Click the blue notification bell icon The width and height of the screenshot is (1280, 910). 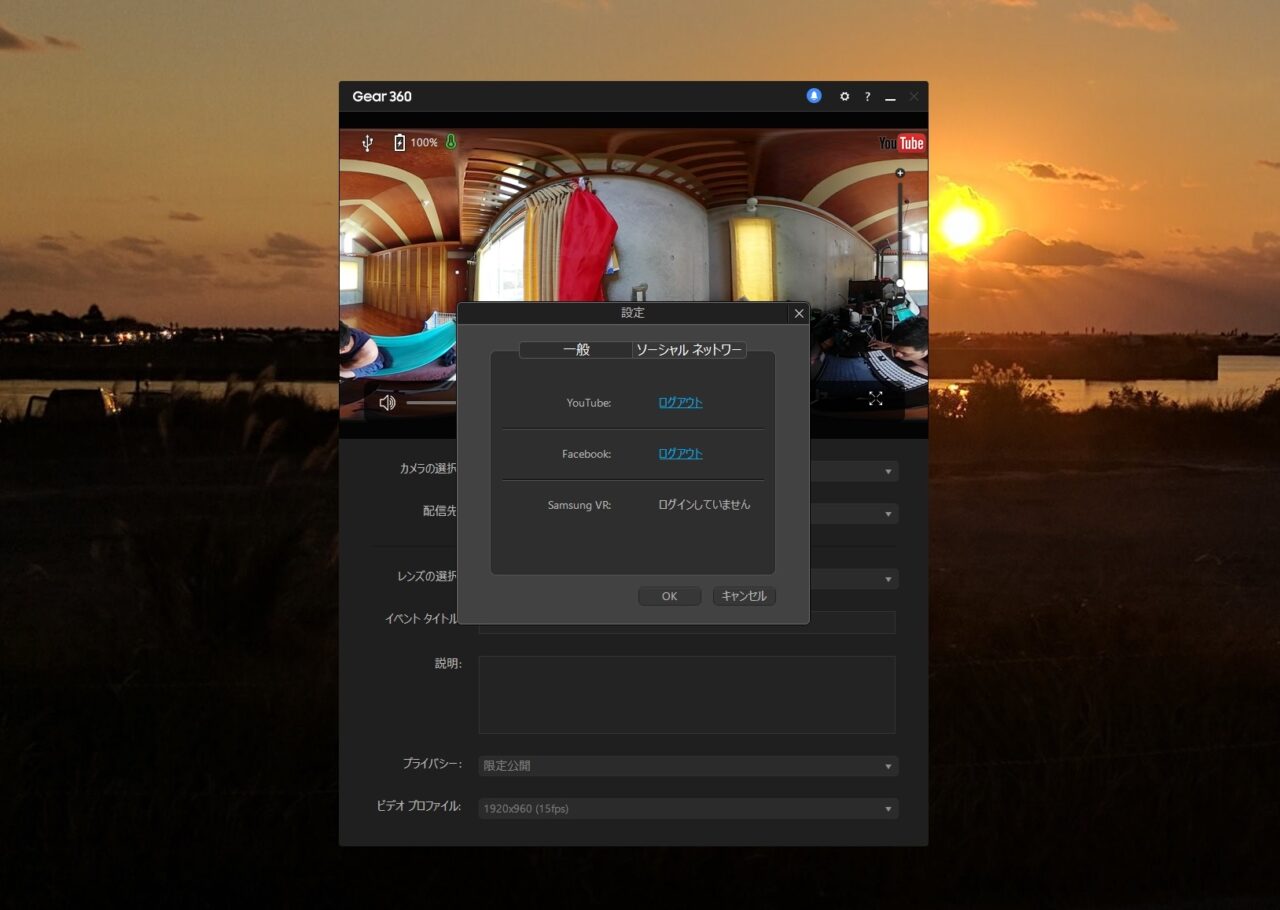814,96
